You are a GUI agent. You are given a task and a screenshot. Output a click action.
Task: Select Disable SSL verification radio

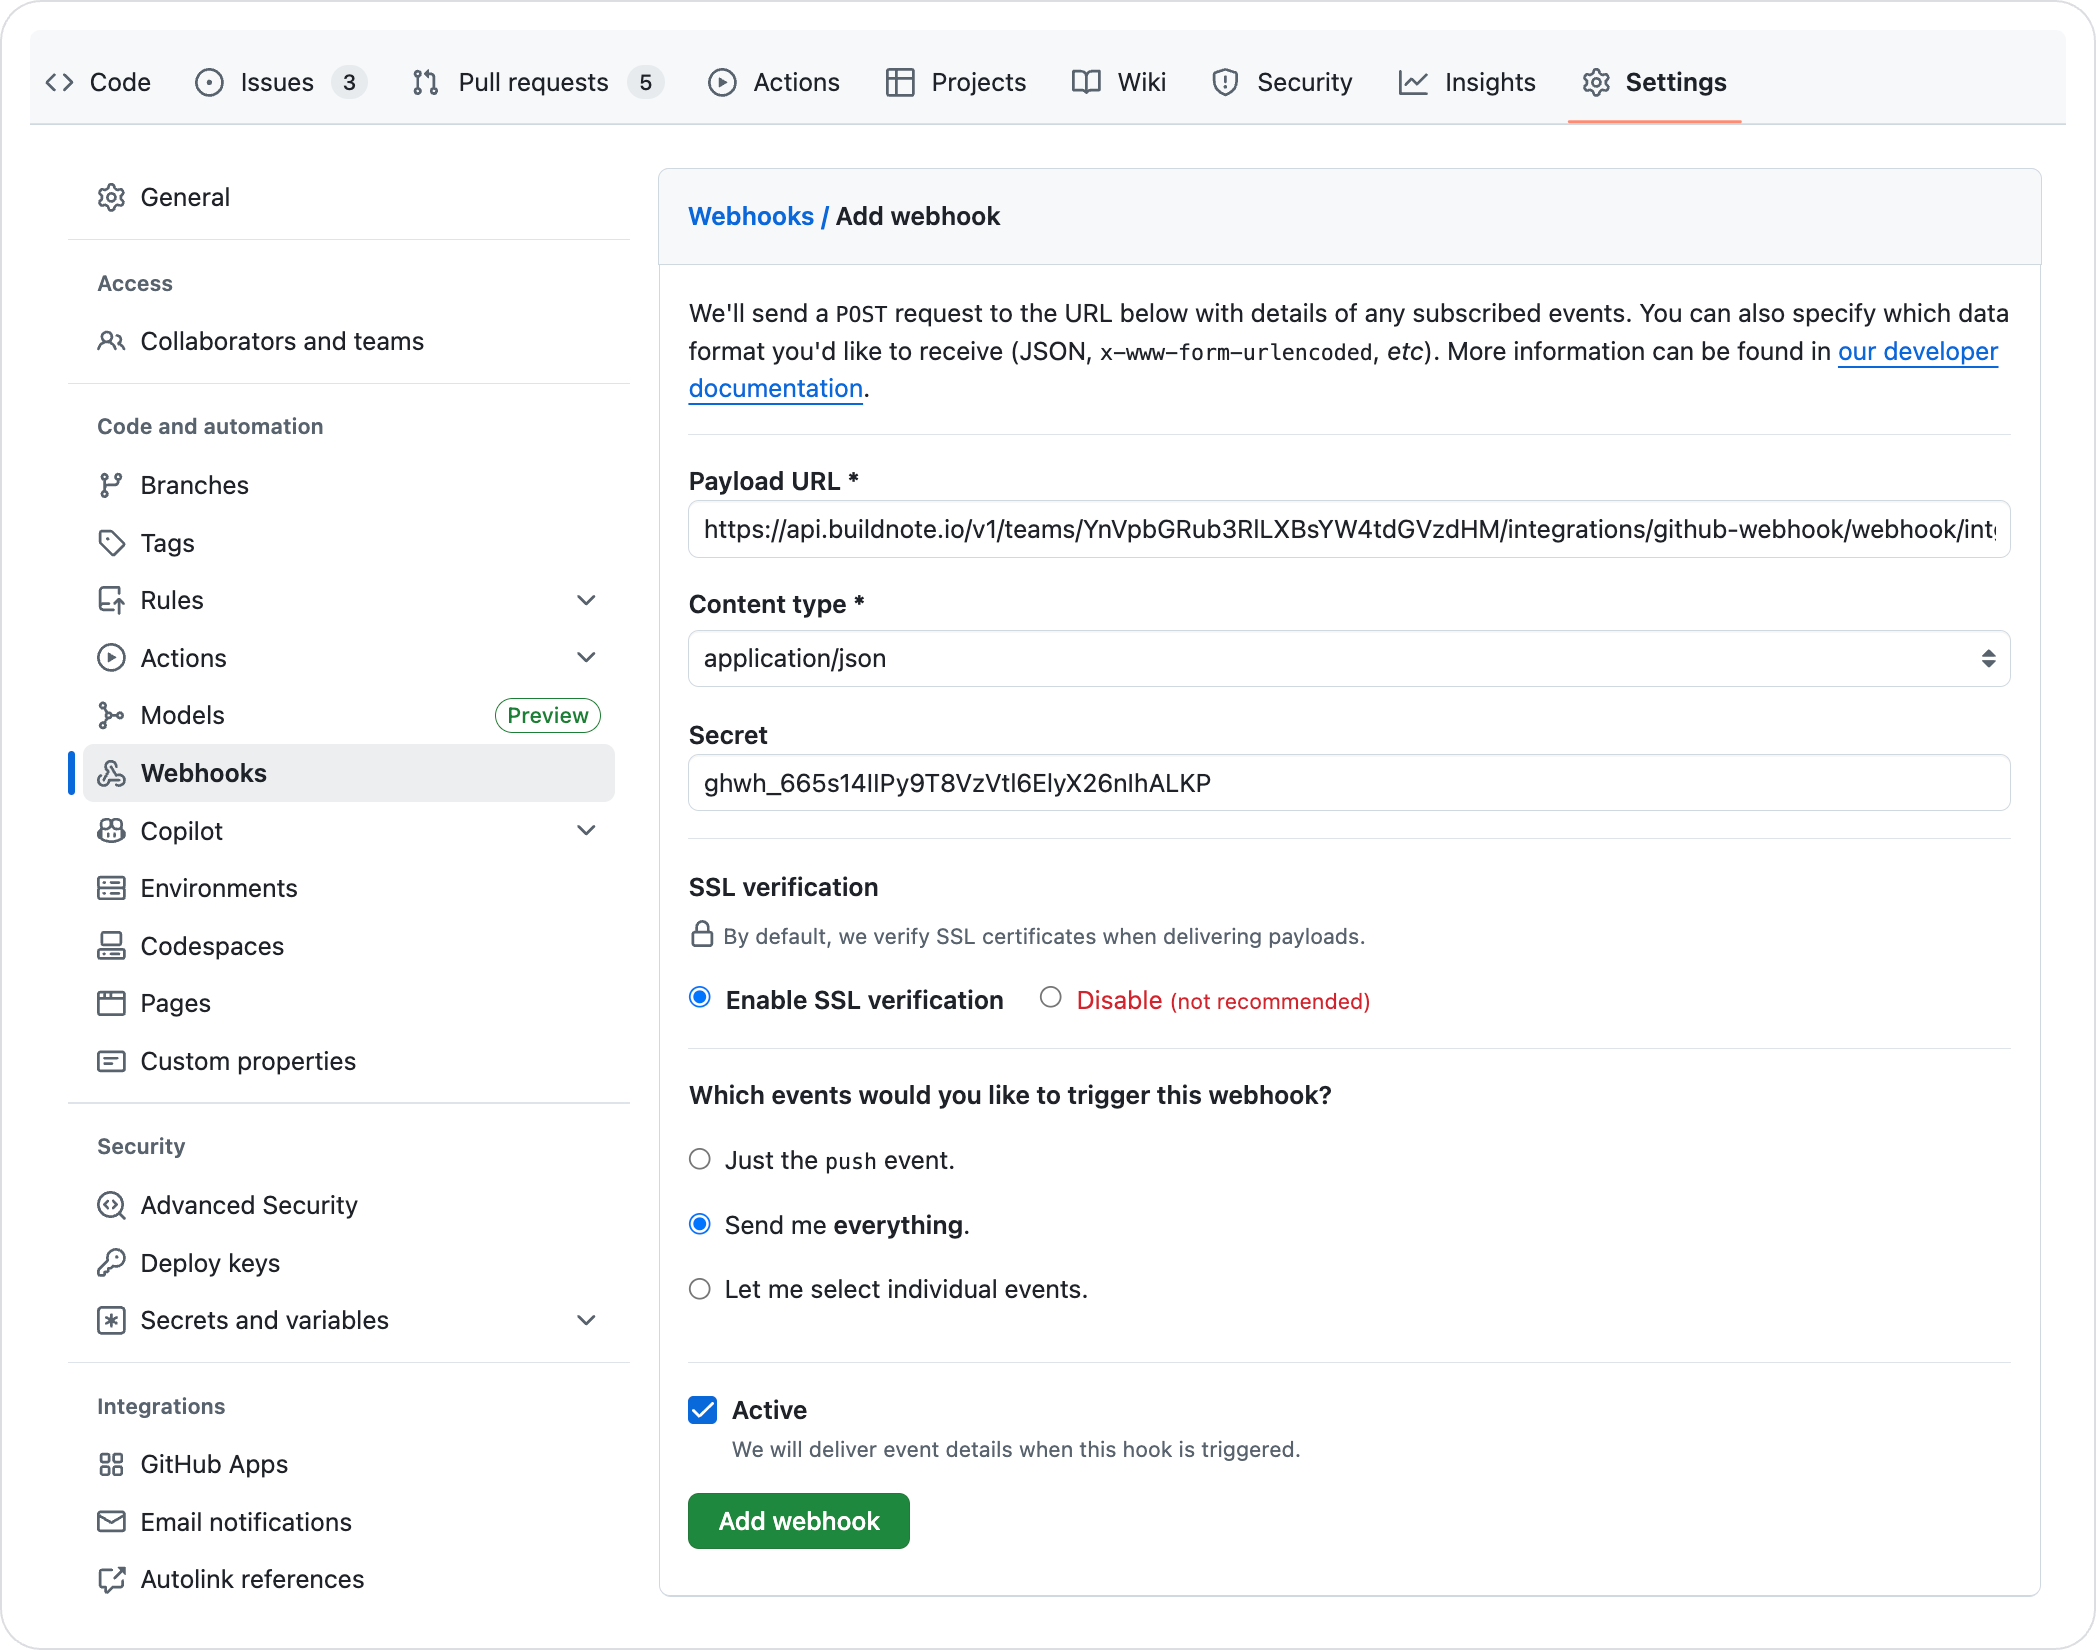1050,998
